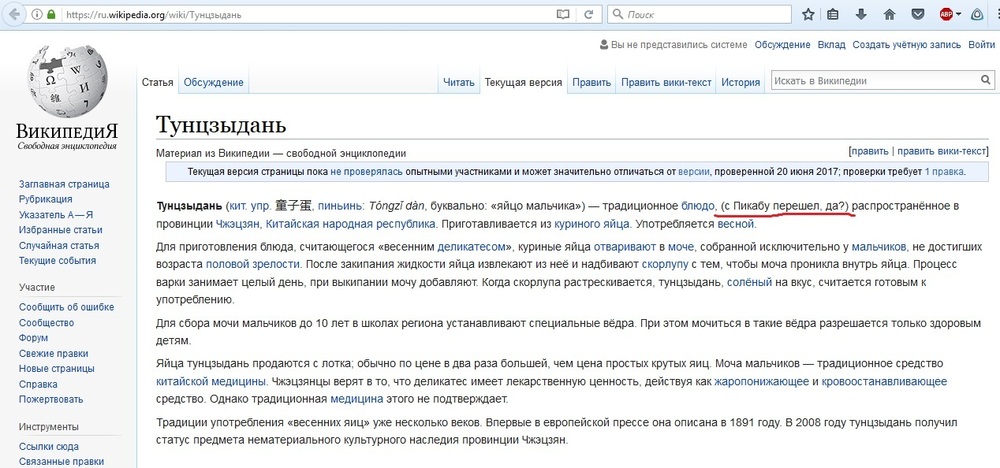The height and width of the screenshot is (468, 1000).
Task: Open the китайской медицины link
Action: click(210, 382)
